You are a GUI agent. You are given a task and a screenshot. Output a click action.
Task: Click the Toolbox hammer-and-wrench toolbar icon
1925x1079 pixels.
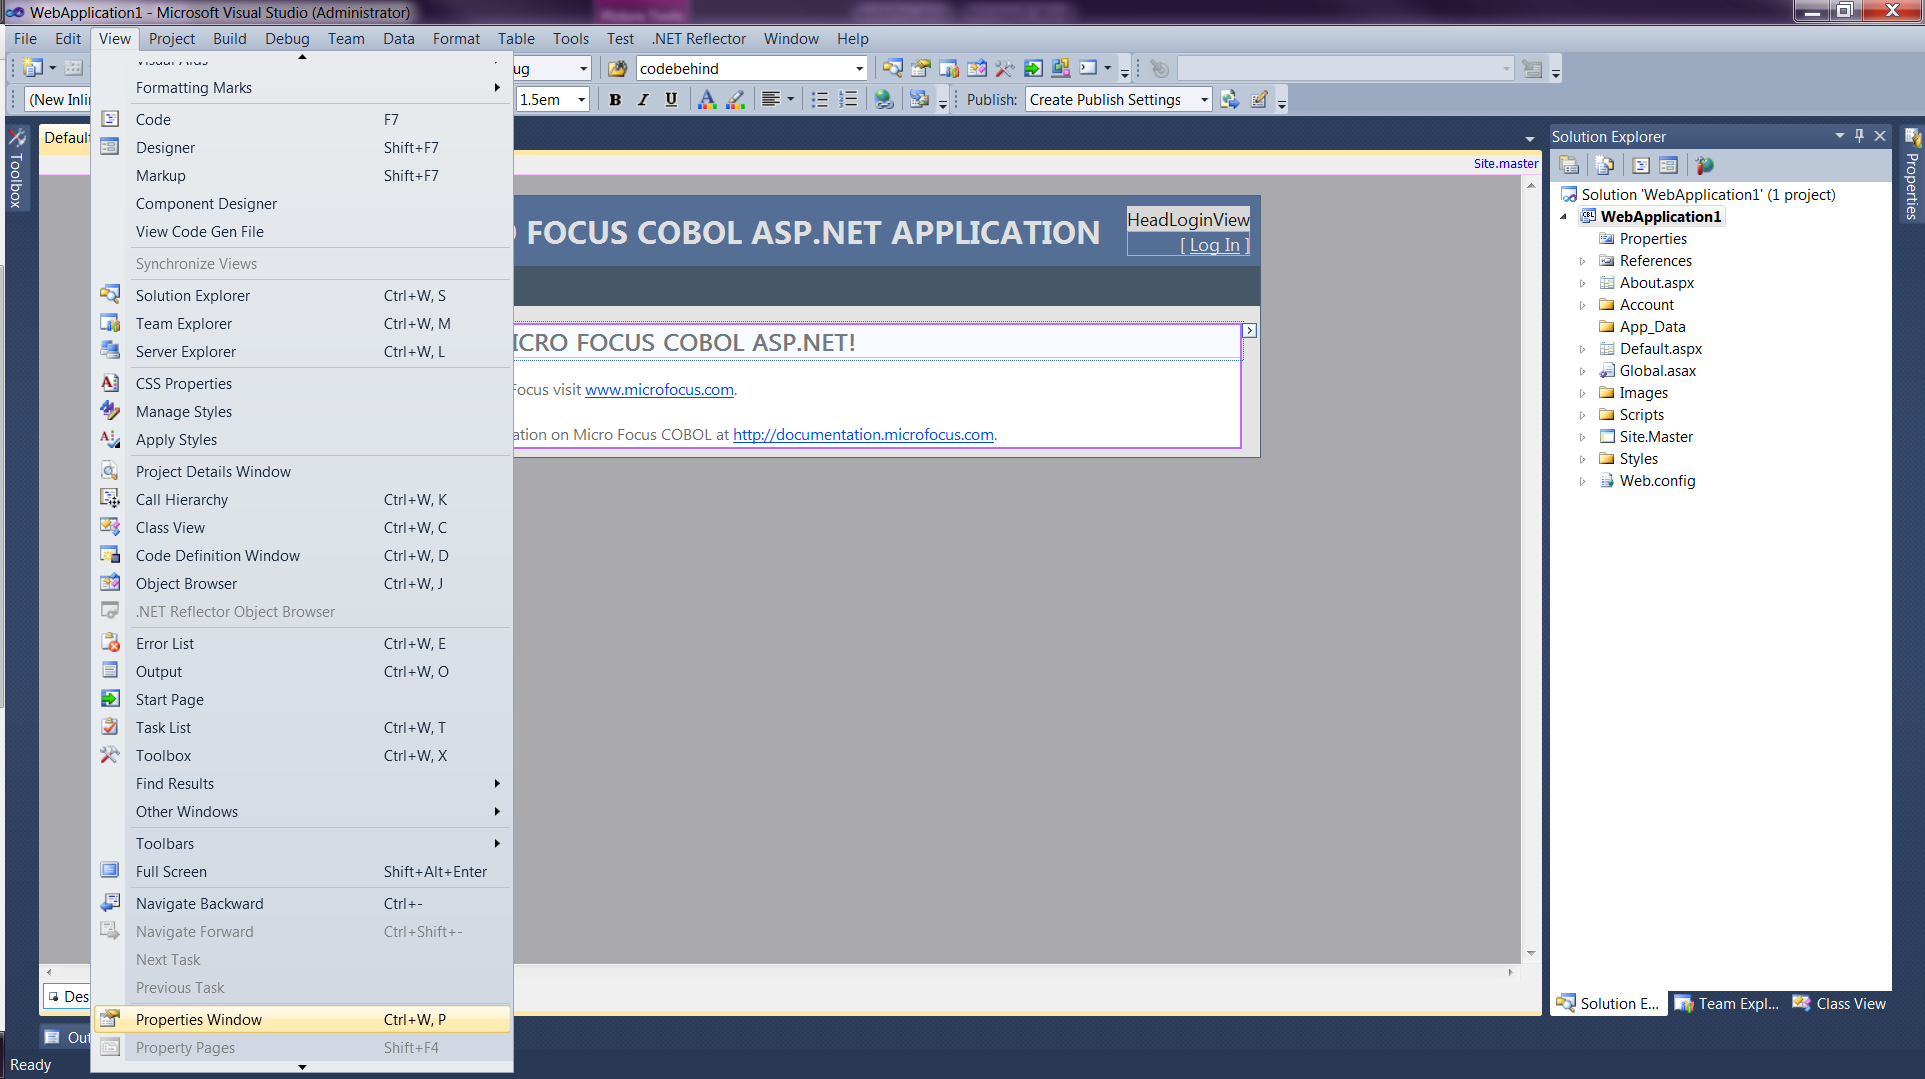click(1004, 68)
